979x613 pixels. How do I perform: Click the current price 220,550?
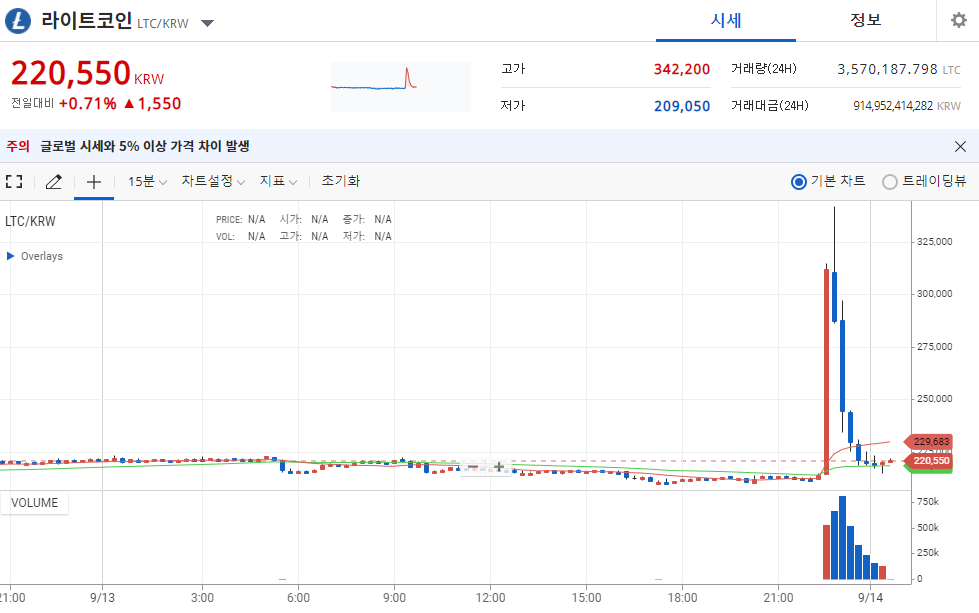(71, 73)
